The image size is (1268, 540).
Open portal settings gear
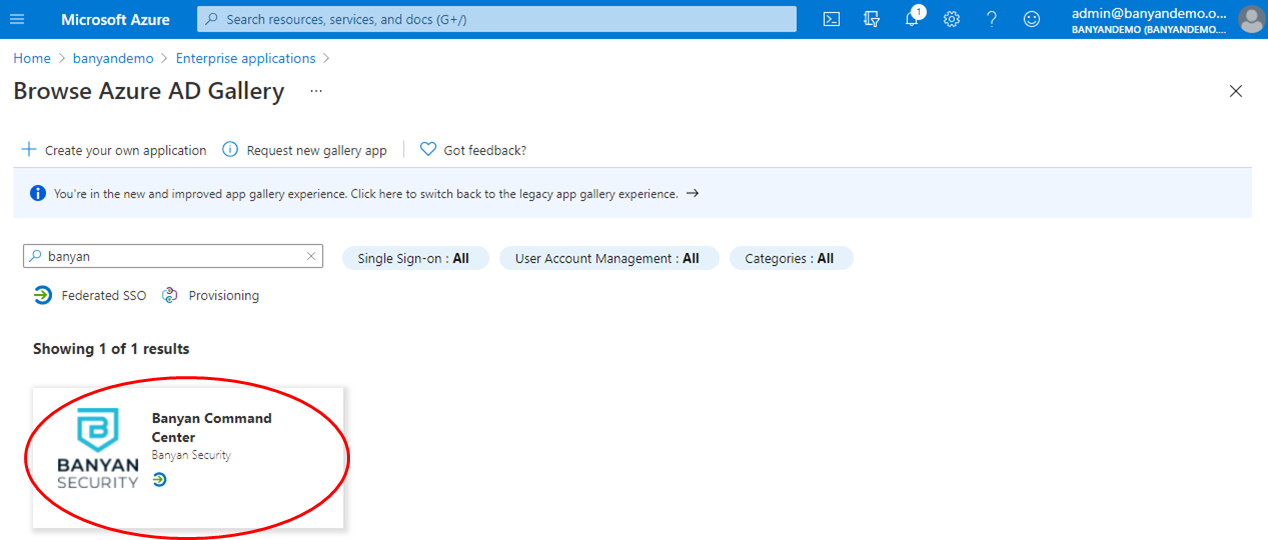click(952, 19)
